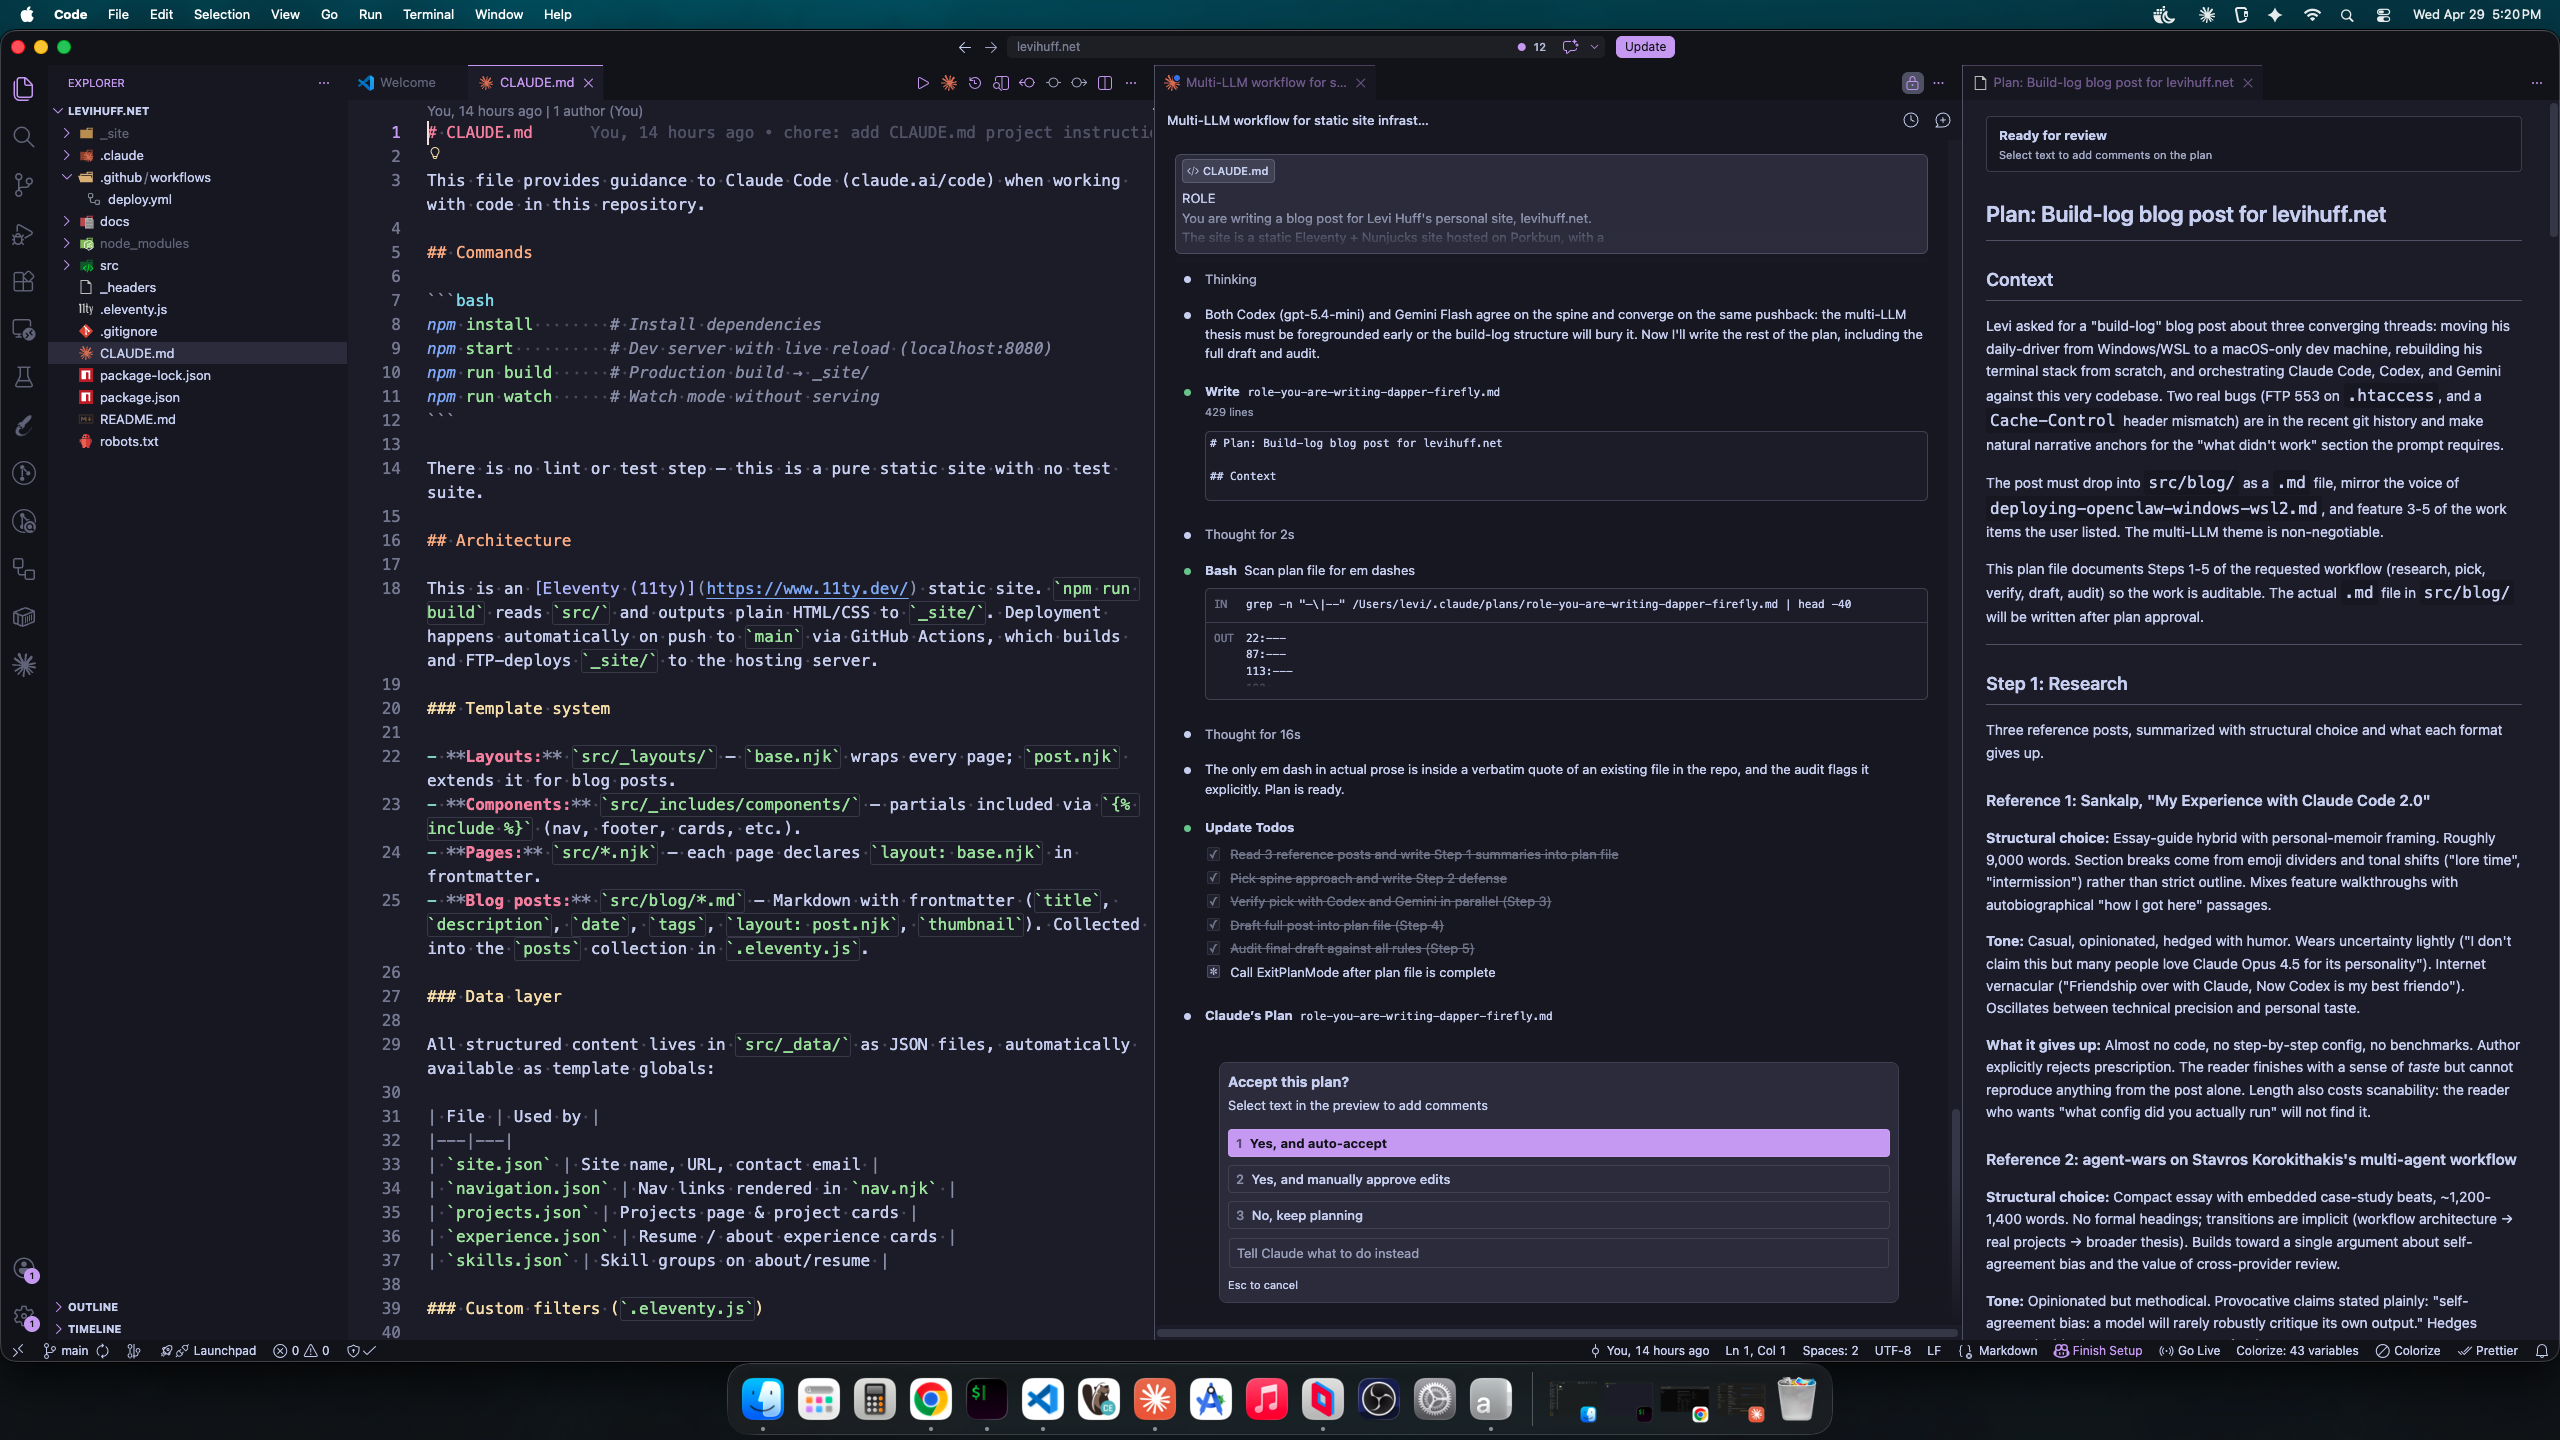Click the Update button
Screen dimensions: 2560x1440
1644,47
